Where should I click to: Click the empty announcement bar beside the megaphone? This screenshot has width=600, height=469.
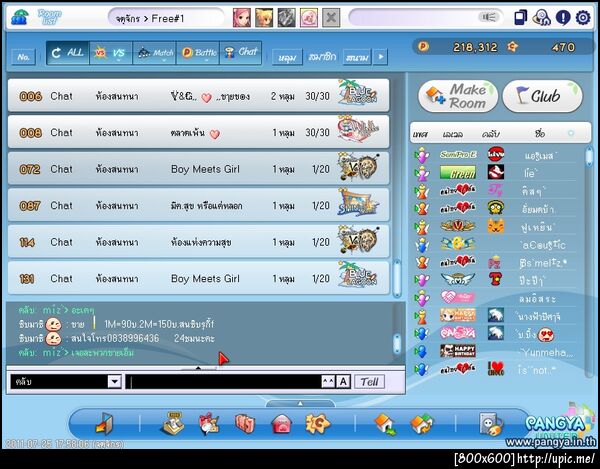[x=413, y=18]
